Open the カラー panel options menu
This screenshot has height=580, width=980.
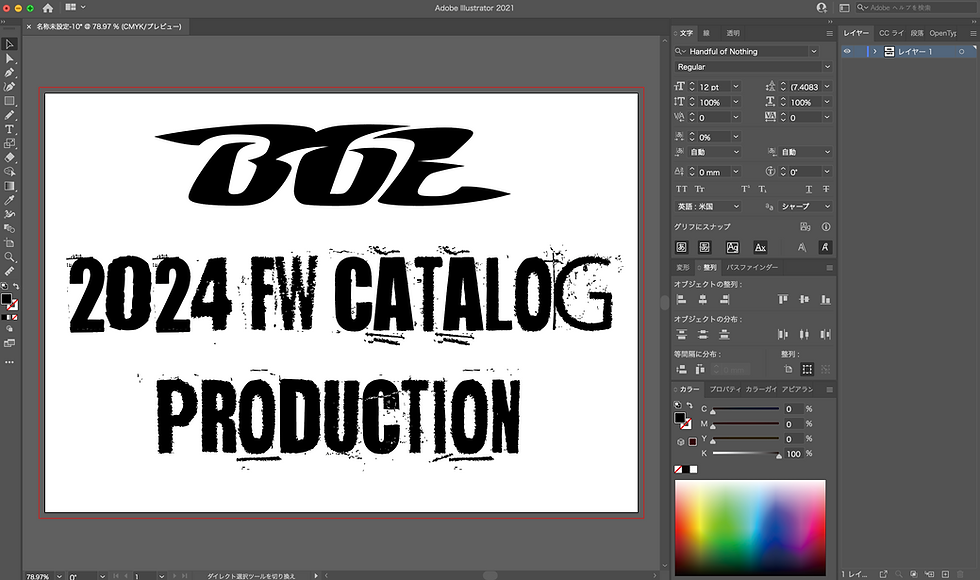tap(829, 389)
